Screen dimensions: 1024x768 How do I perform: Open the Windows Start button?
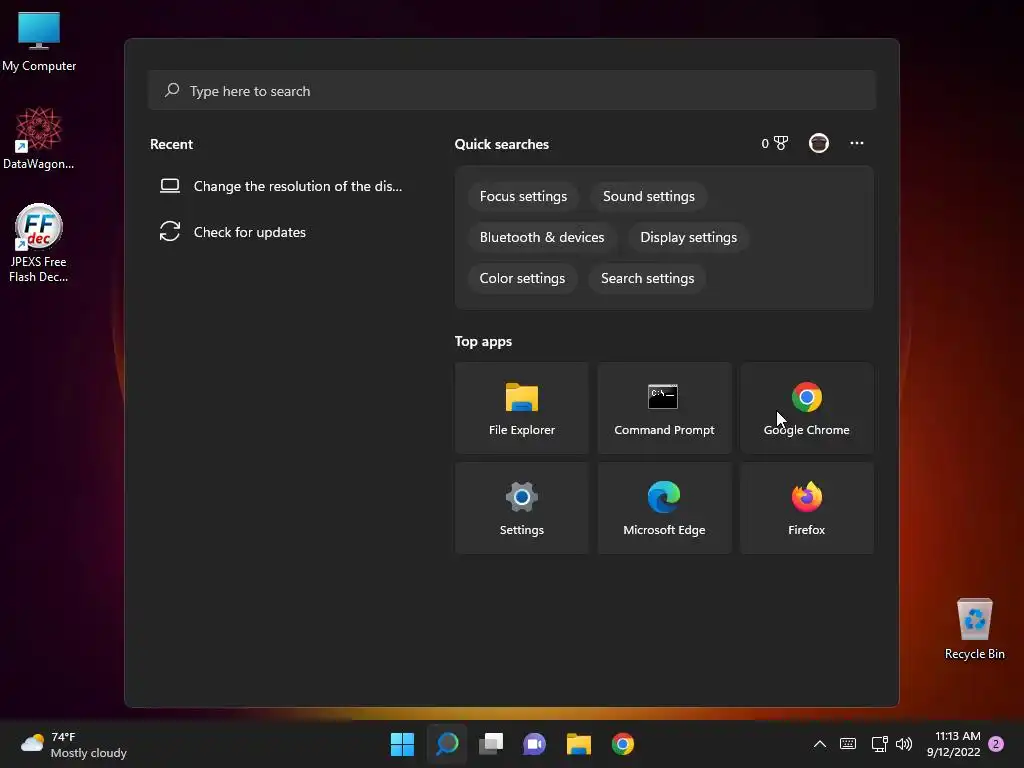[x=402, y=744]
